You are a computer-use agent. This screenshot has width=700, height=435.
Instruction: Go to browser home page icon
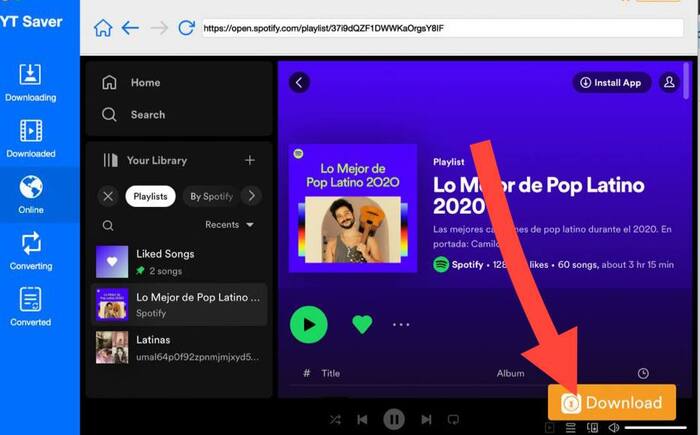pos(103,28)
